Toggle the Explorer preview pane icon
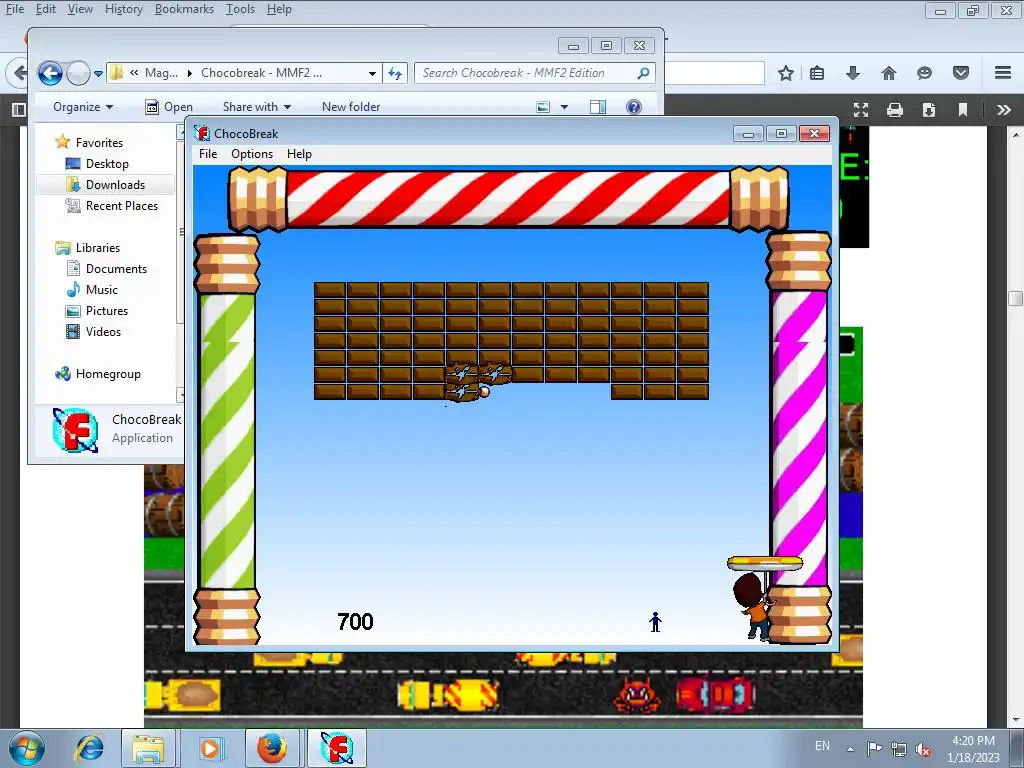 click(x=598, y=107)
